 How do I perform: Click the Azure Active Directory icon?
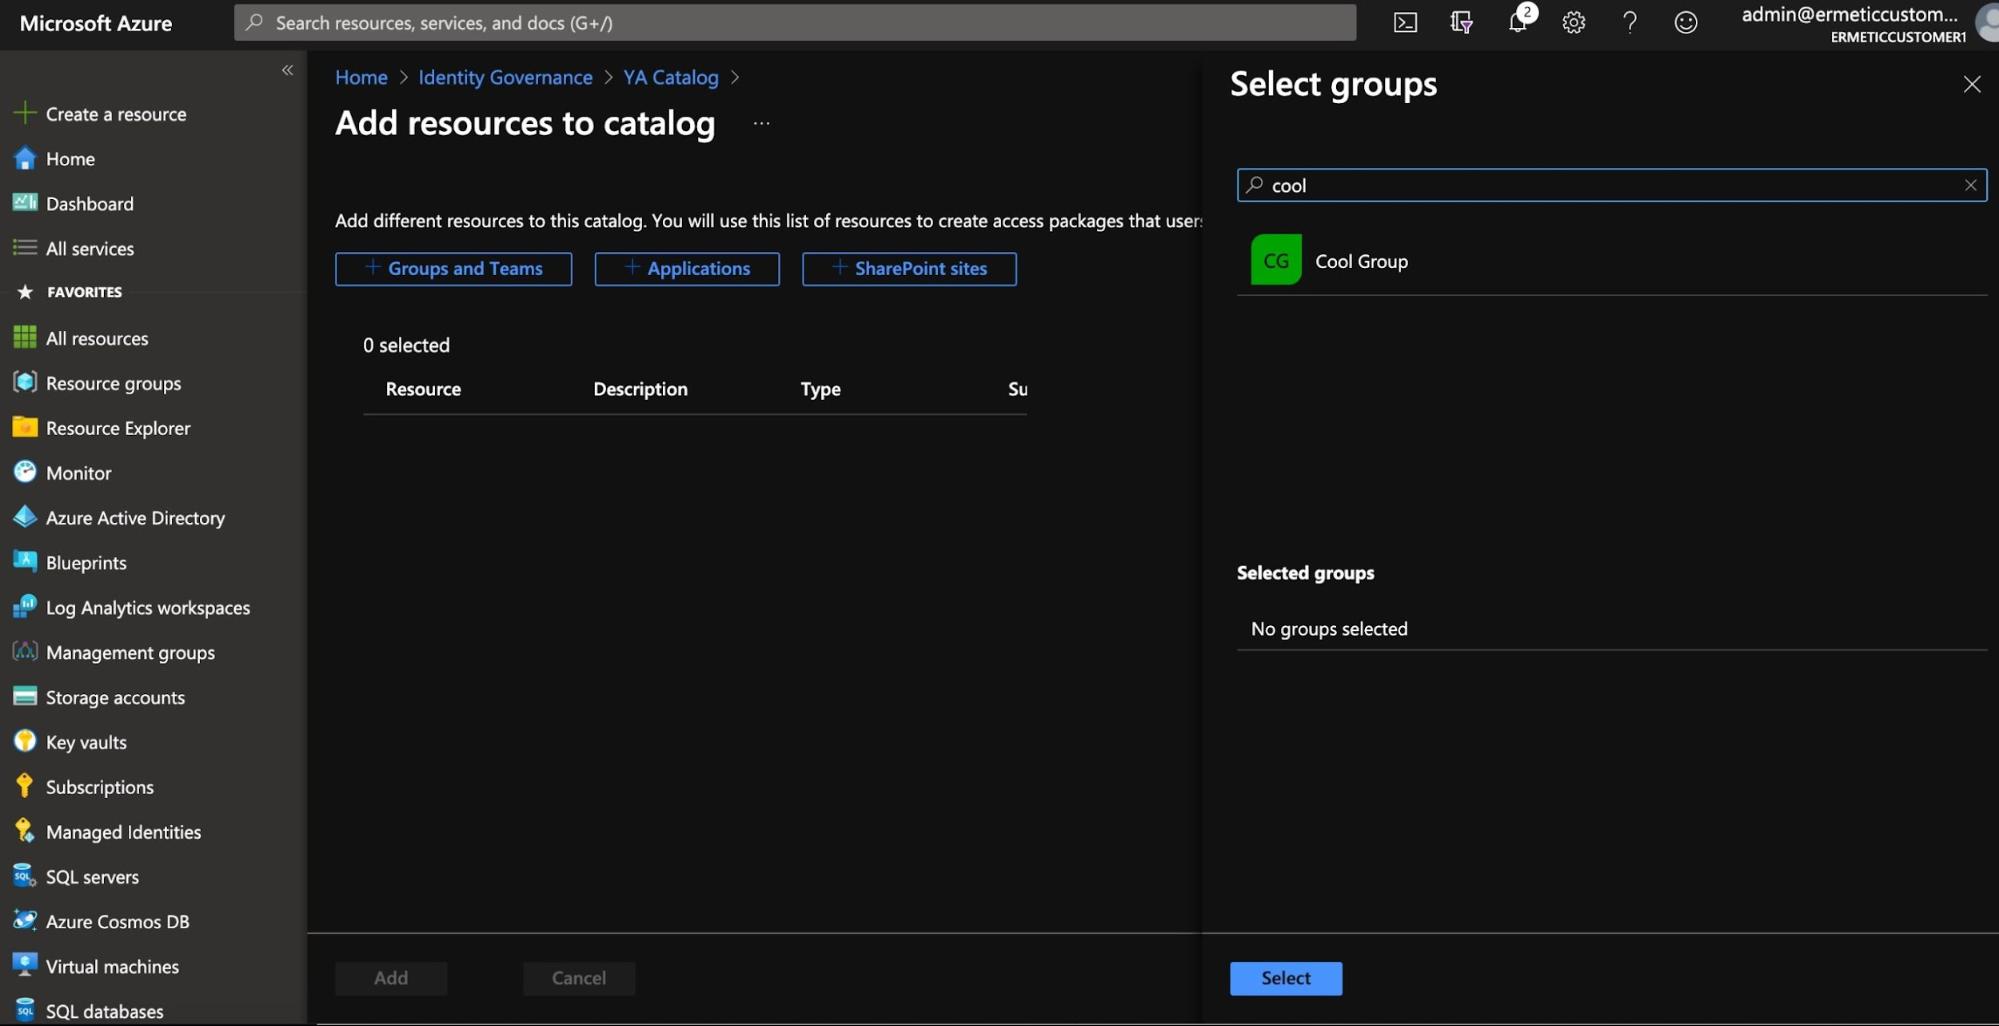pos(25,517)
